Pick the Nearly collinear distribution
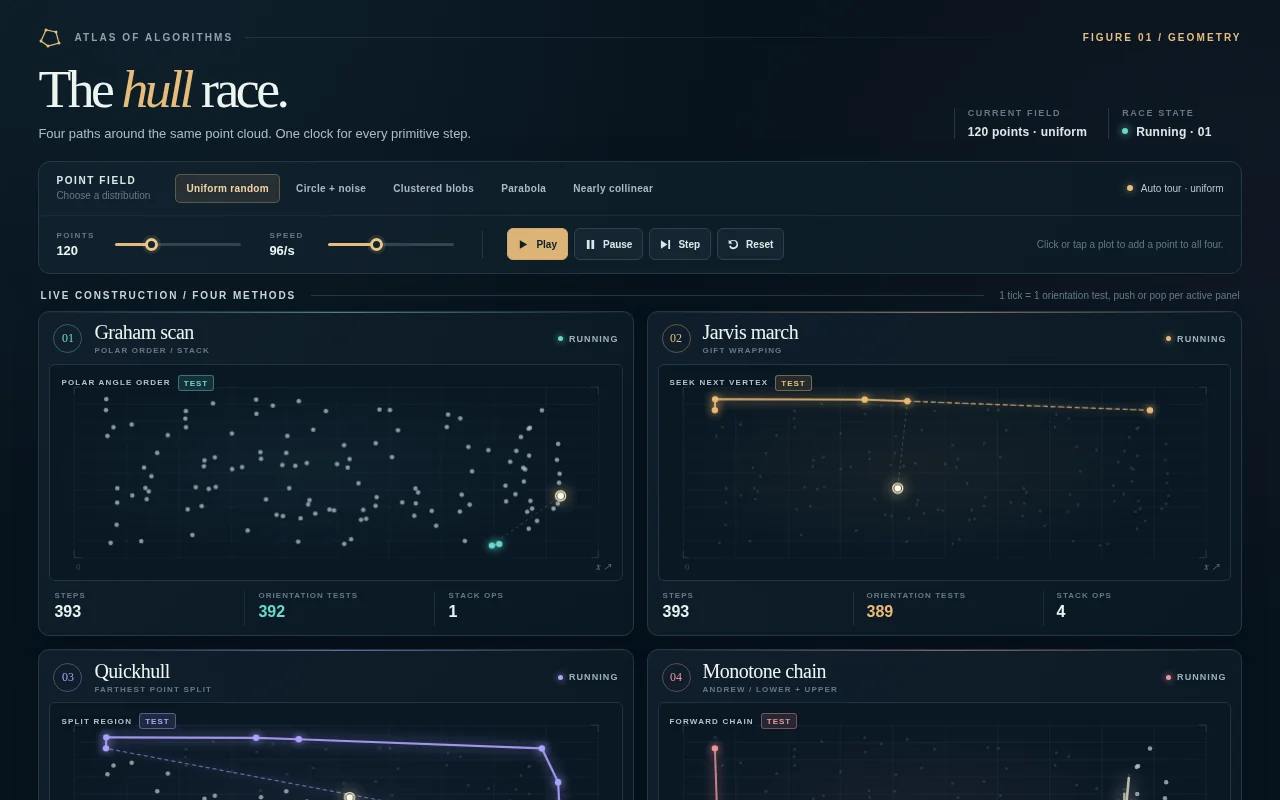1280x800 pixels. coord(613,188)
